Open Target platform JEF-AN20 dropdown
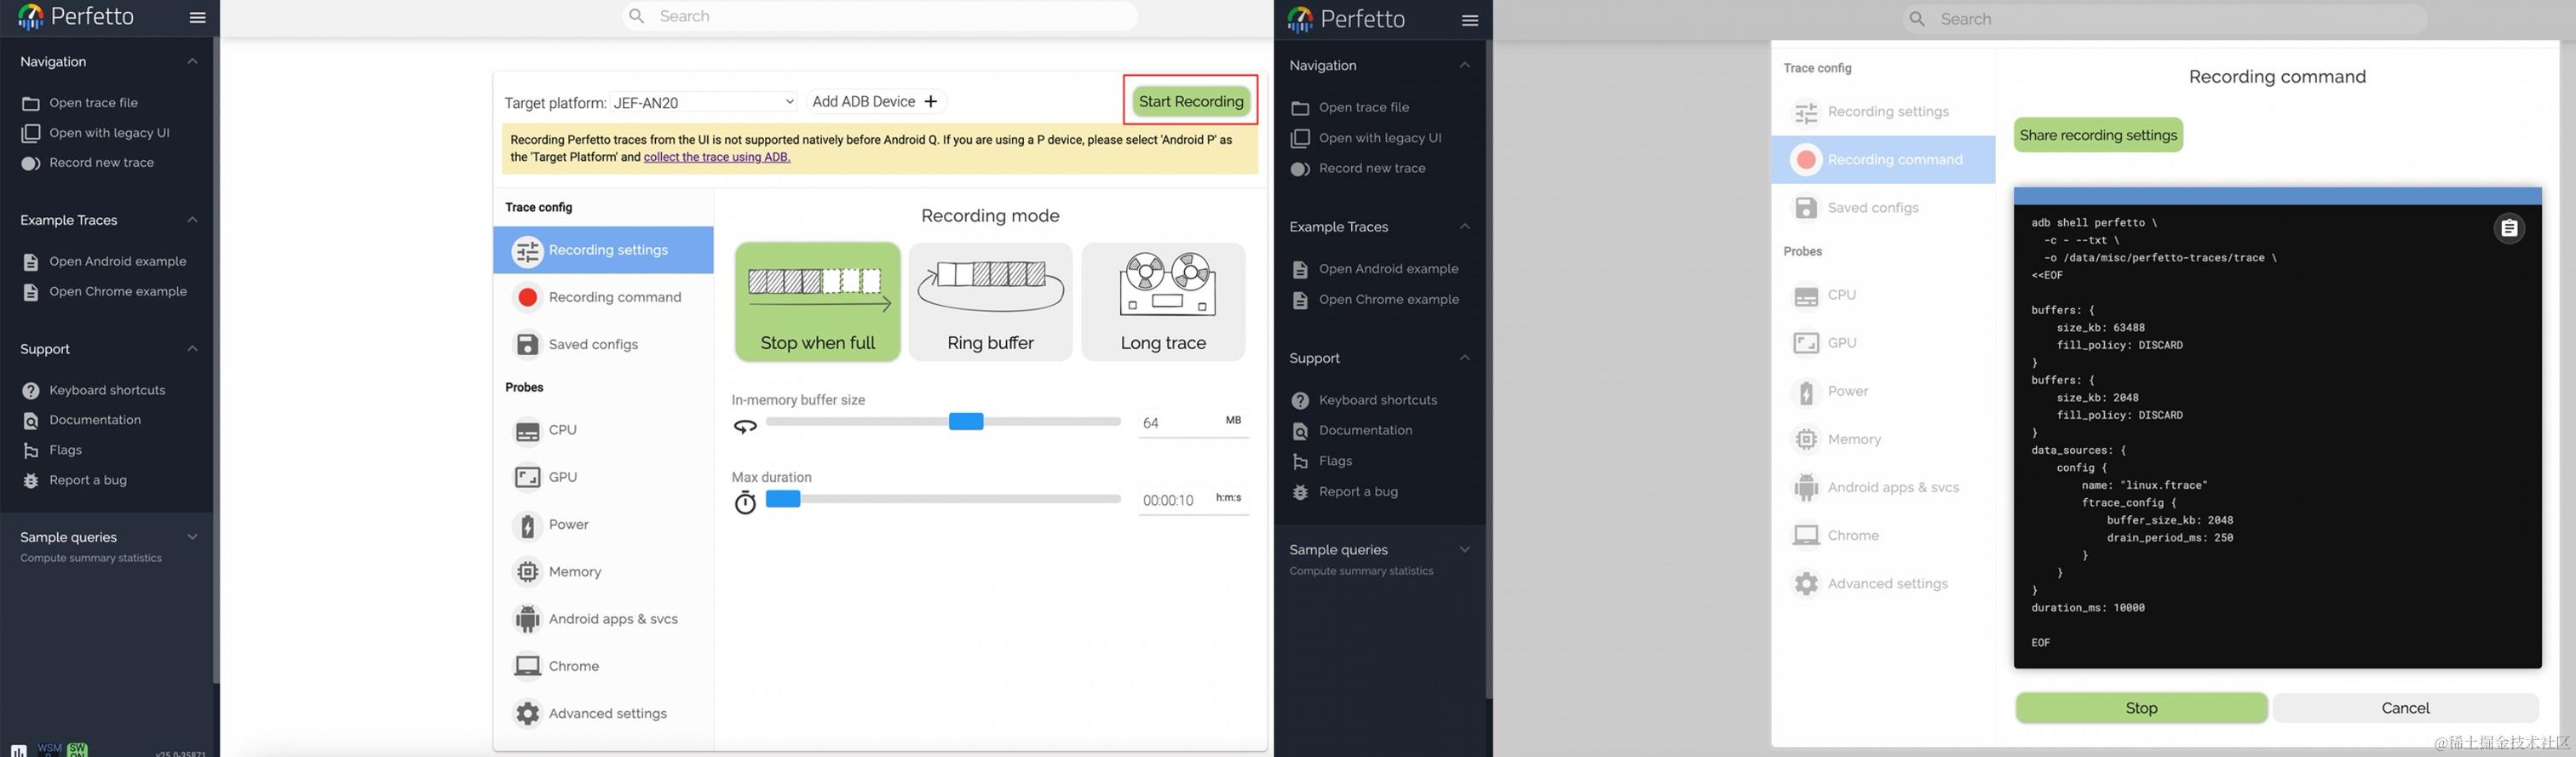The image size is (2576, 757). 704,102
